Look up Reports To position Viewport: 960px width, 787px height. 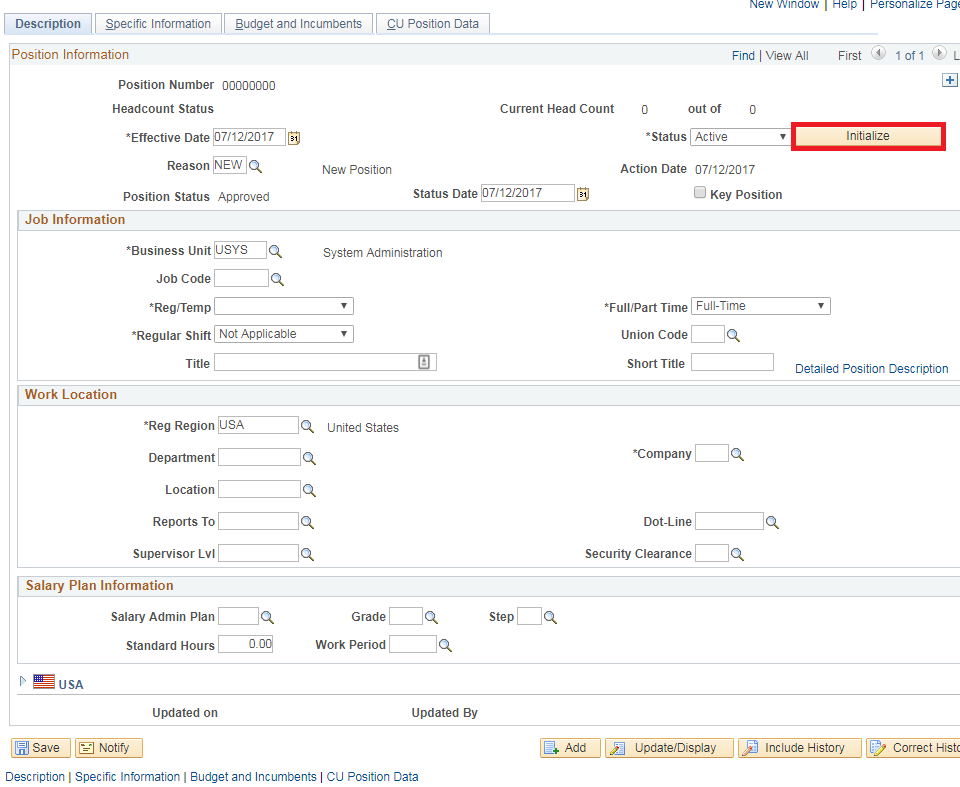click(307, 522)
